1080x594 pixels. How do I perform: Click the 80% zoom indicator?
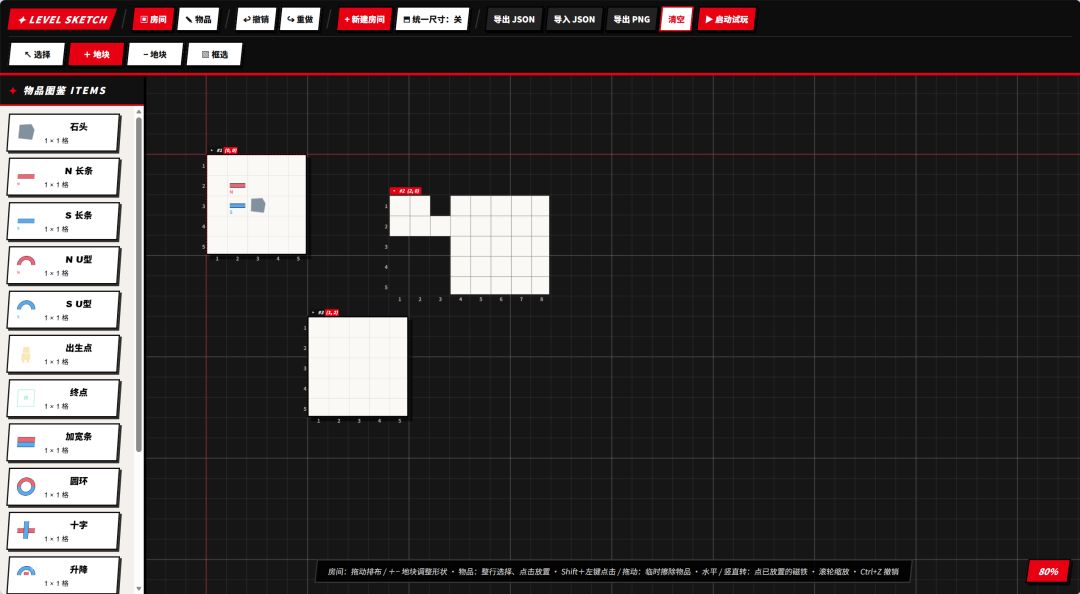coord(1048,571)
